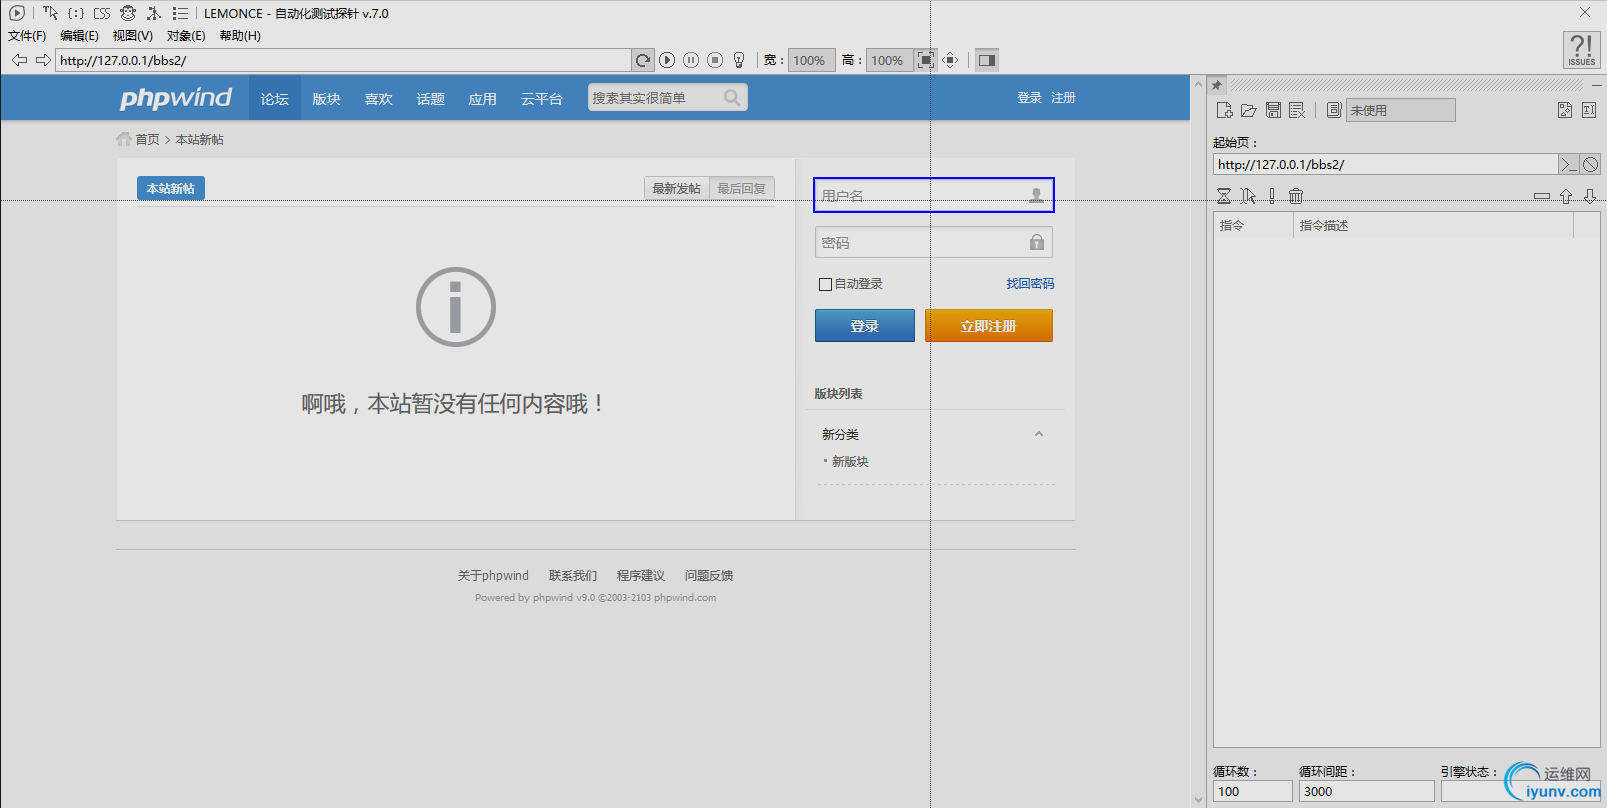The image size is (1607, 808).
Task: Open the 对象(E) menu
Action: [186, 36]
